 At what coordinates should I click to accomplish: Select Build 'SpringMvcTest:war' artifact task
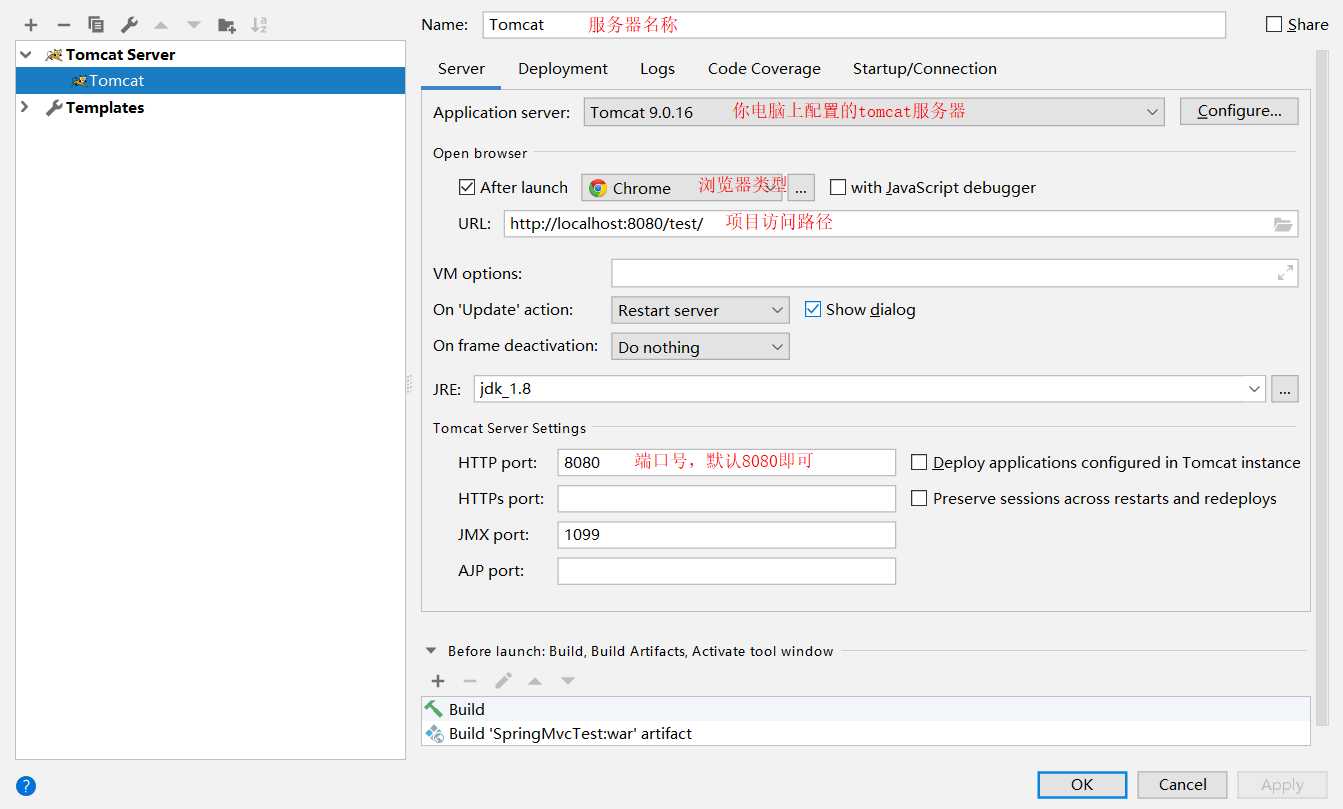(866, 733)
